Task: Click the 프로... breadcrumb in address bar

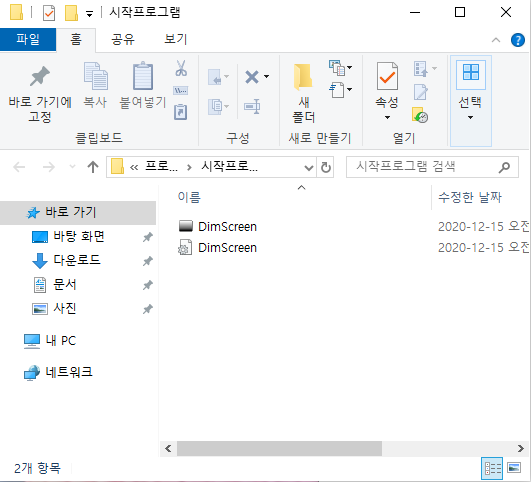Action: pos(162,167)
